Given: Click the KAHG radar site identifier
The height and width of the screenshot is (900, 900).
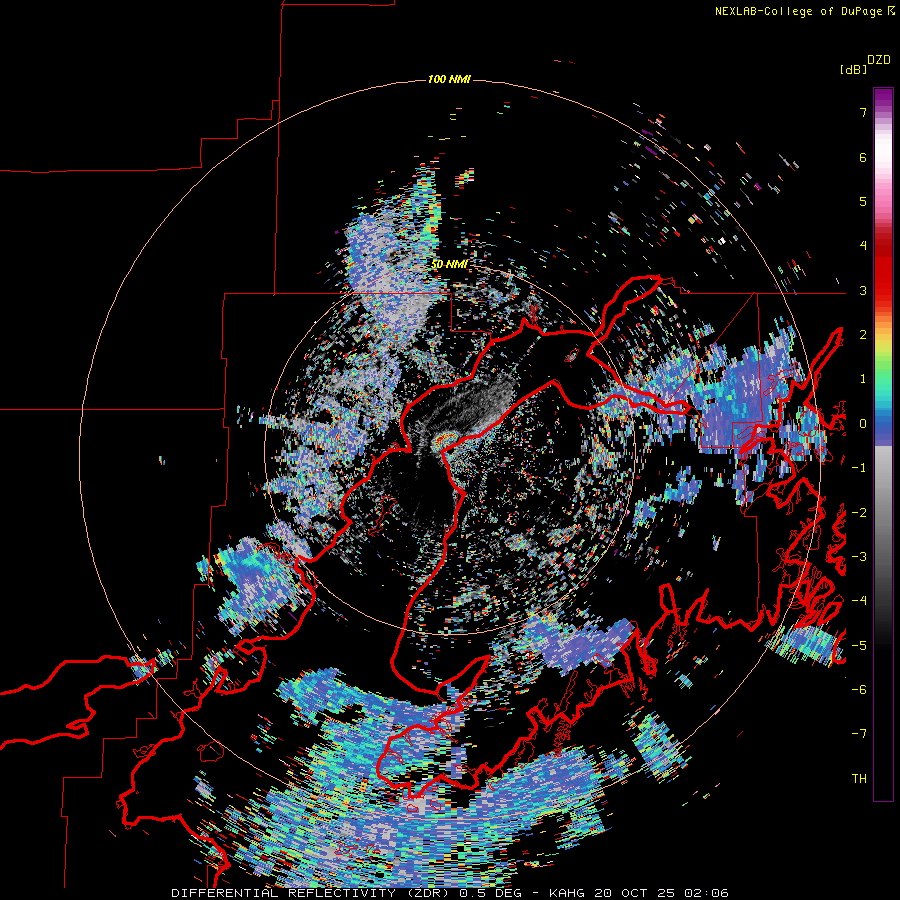Looking at the screenshot, I should coord(568,893).
